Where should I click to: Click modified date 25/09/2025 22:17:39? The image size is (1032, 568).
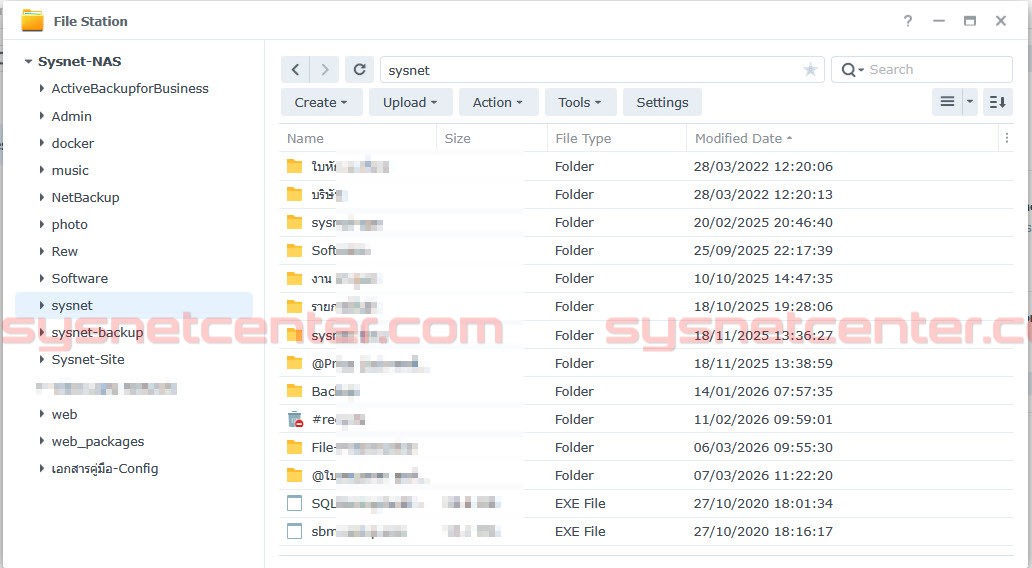coord(763,250)
